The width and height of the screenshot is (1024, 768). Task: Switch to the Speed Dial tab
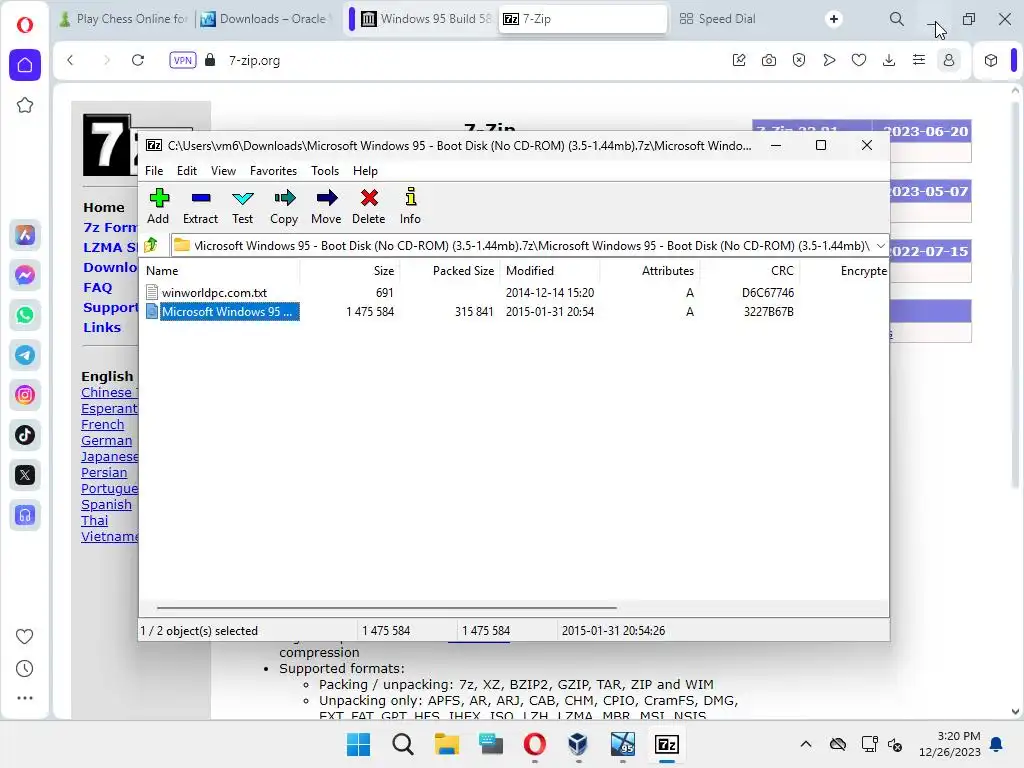click(718, 19)
